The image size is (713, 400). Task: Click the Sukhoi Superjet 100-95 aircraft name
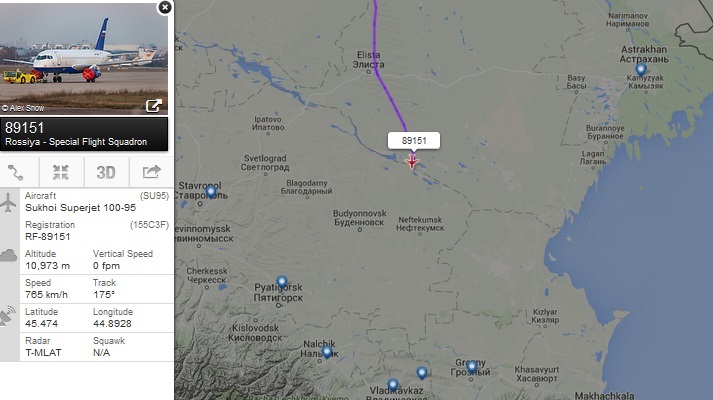click(80, 208)
